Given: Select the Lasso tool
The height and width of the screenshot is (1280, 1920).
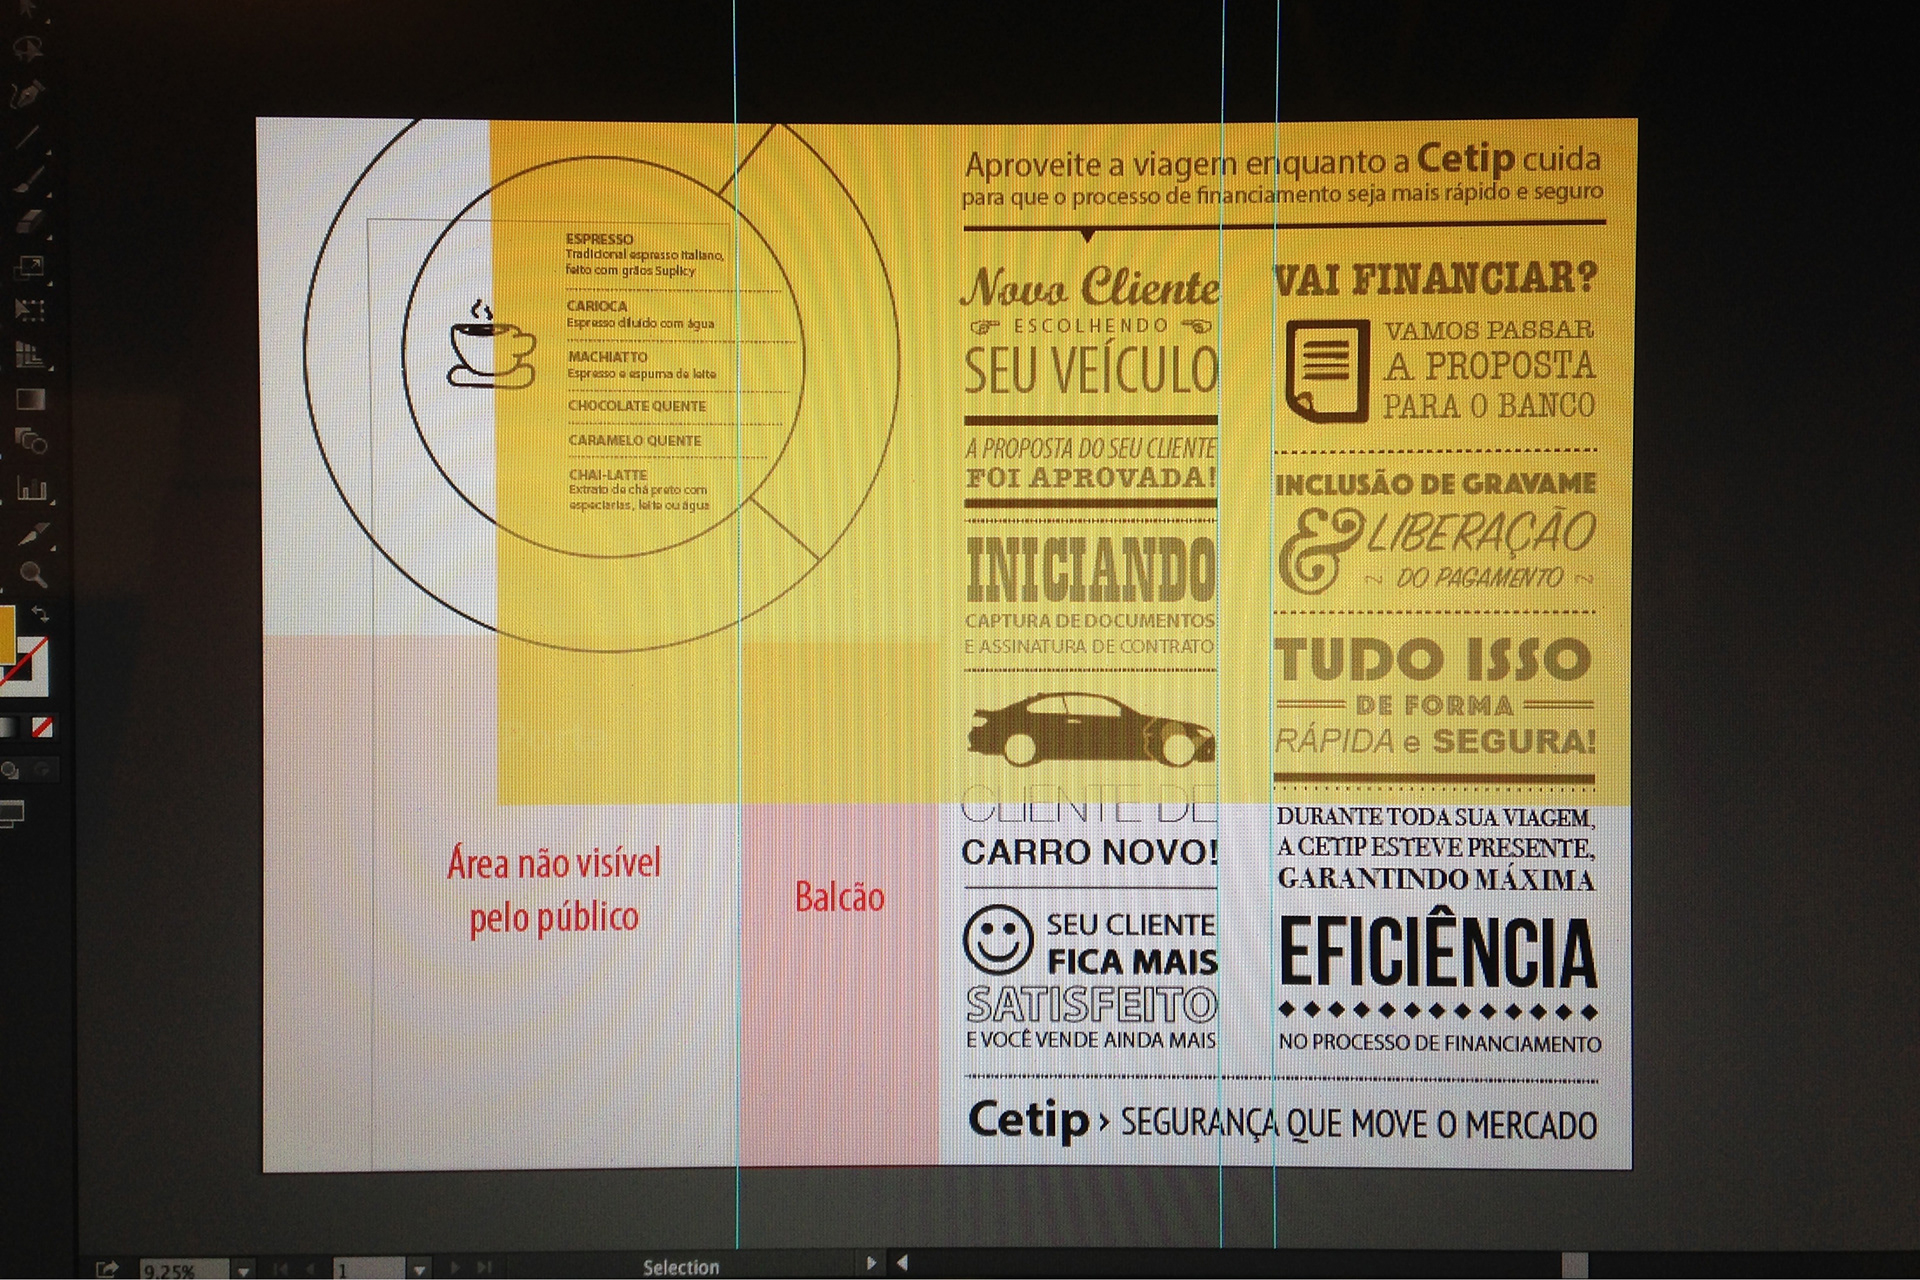Looking at the screenshot, I should 30,48.
